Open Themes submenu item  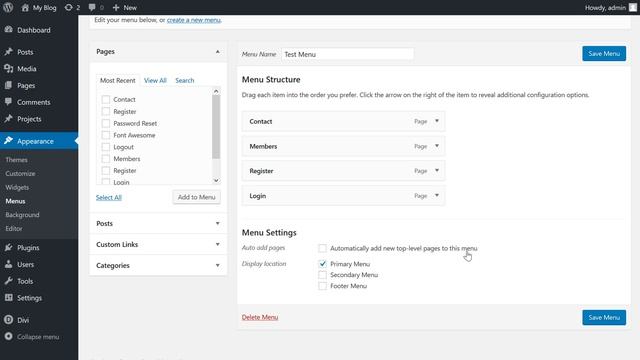point(16,160)
